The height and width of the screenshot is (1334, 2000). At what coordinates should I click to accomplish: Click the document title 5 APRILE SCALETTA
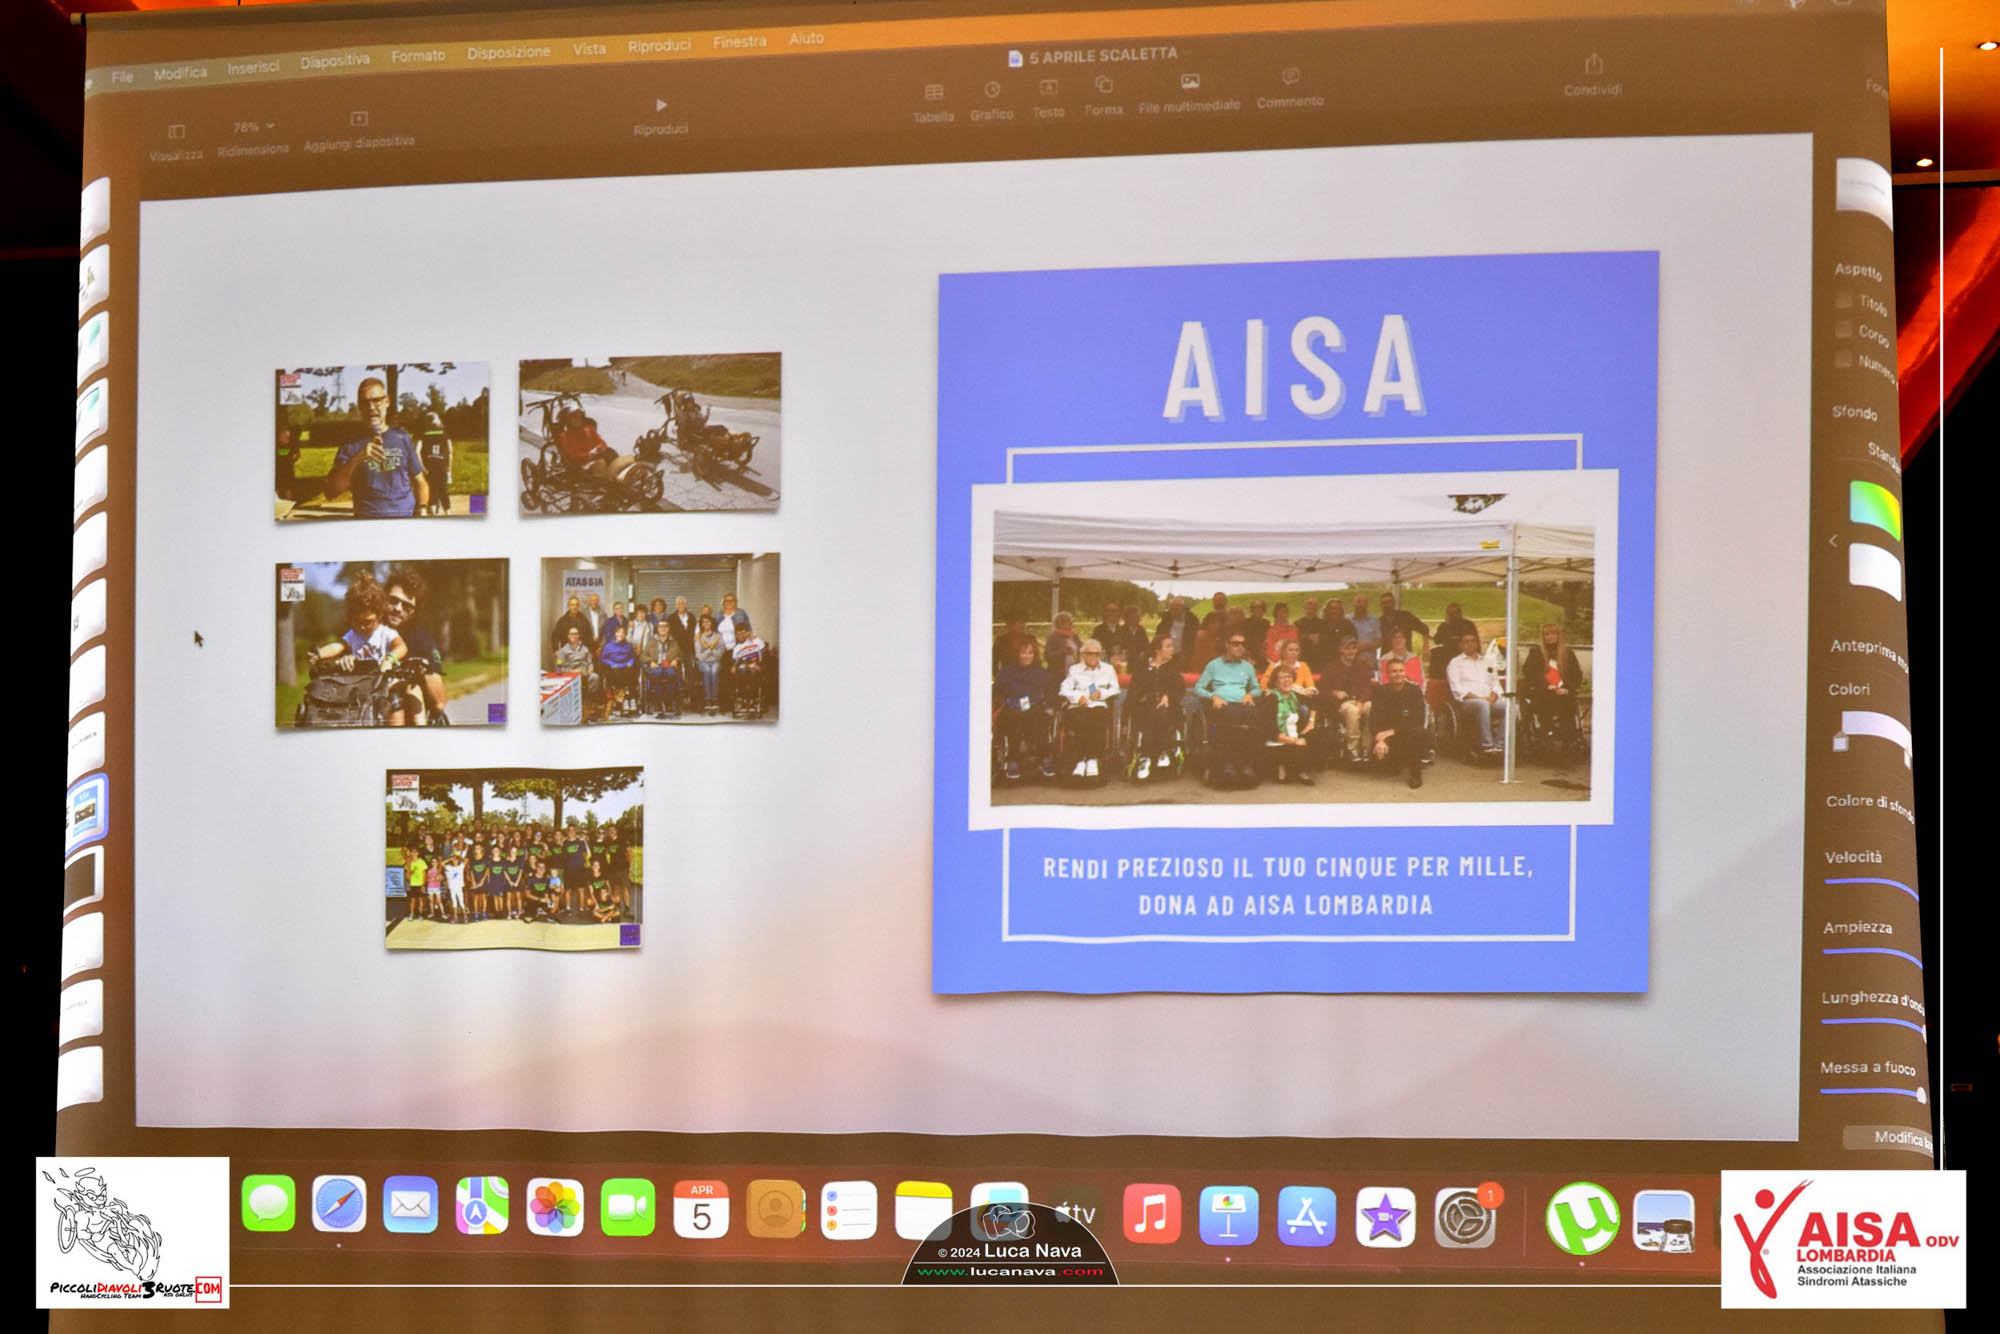click(1103, 56)
